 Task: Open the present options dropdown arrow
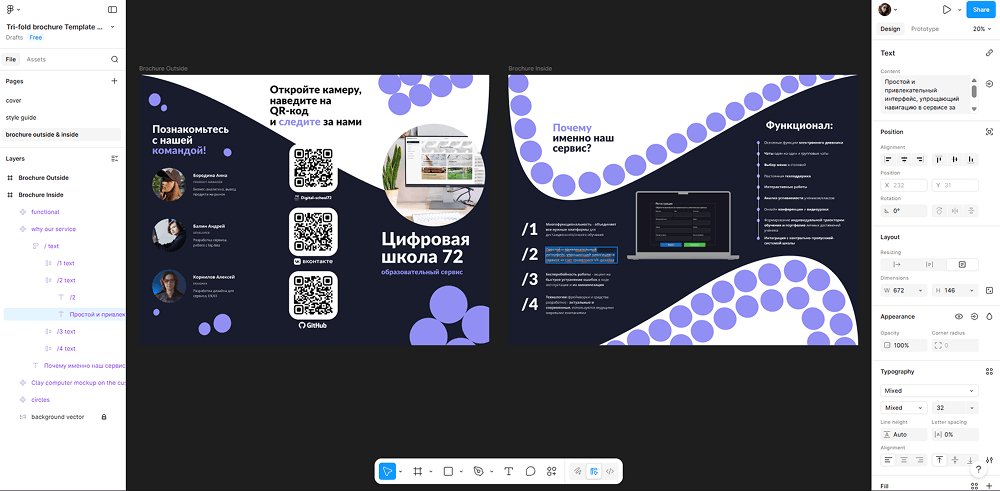coord(959,10)
